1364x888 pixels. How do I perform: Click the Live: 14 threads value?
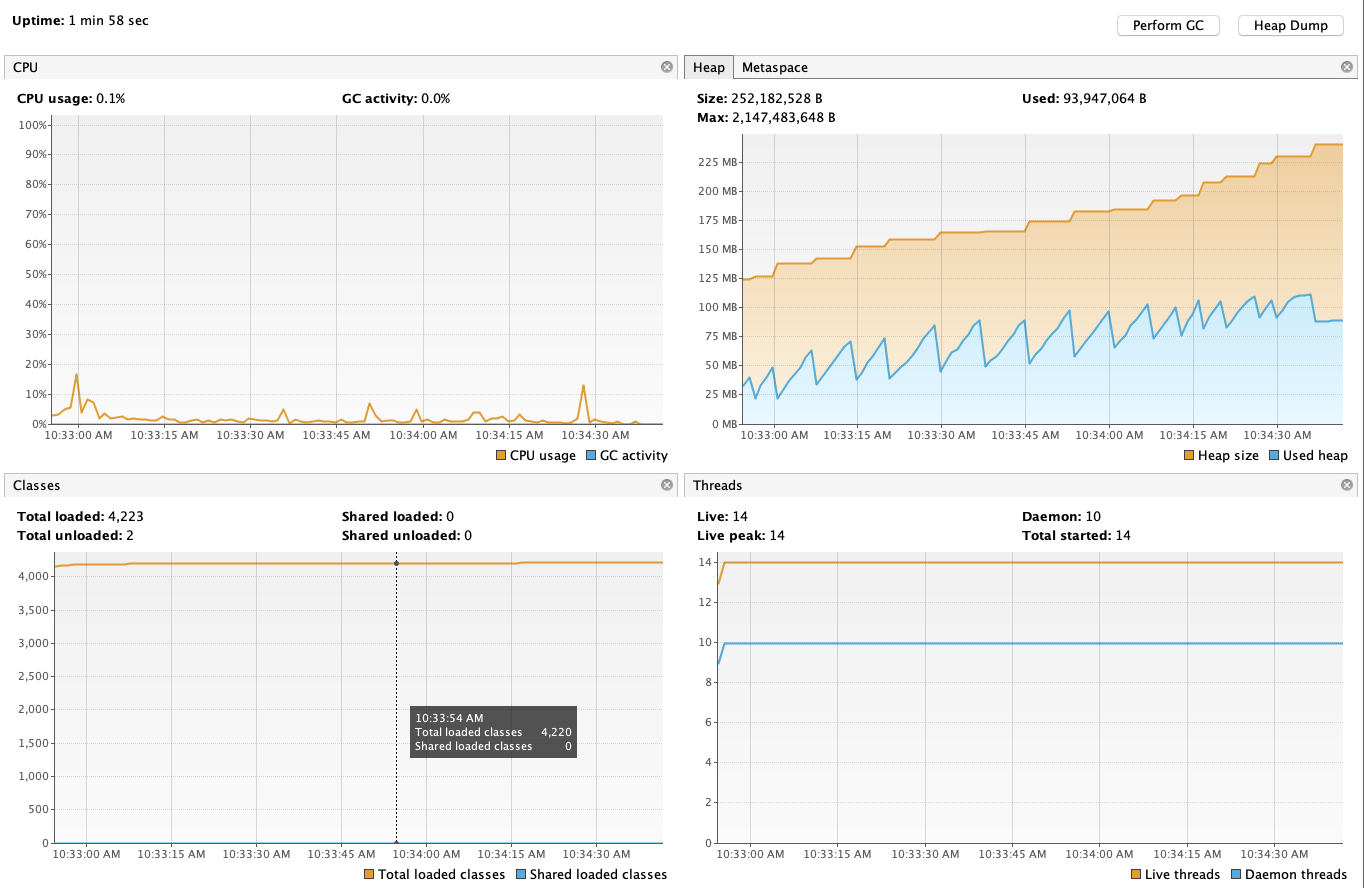click(x=722, y=517)
